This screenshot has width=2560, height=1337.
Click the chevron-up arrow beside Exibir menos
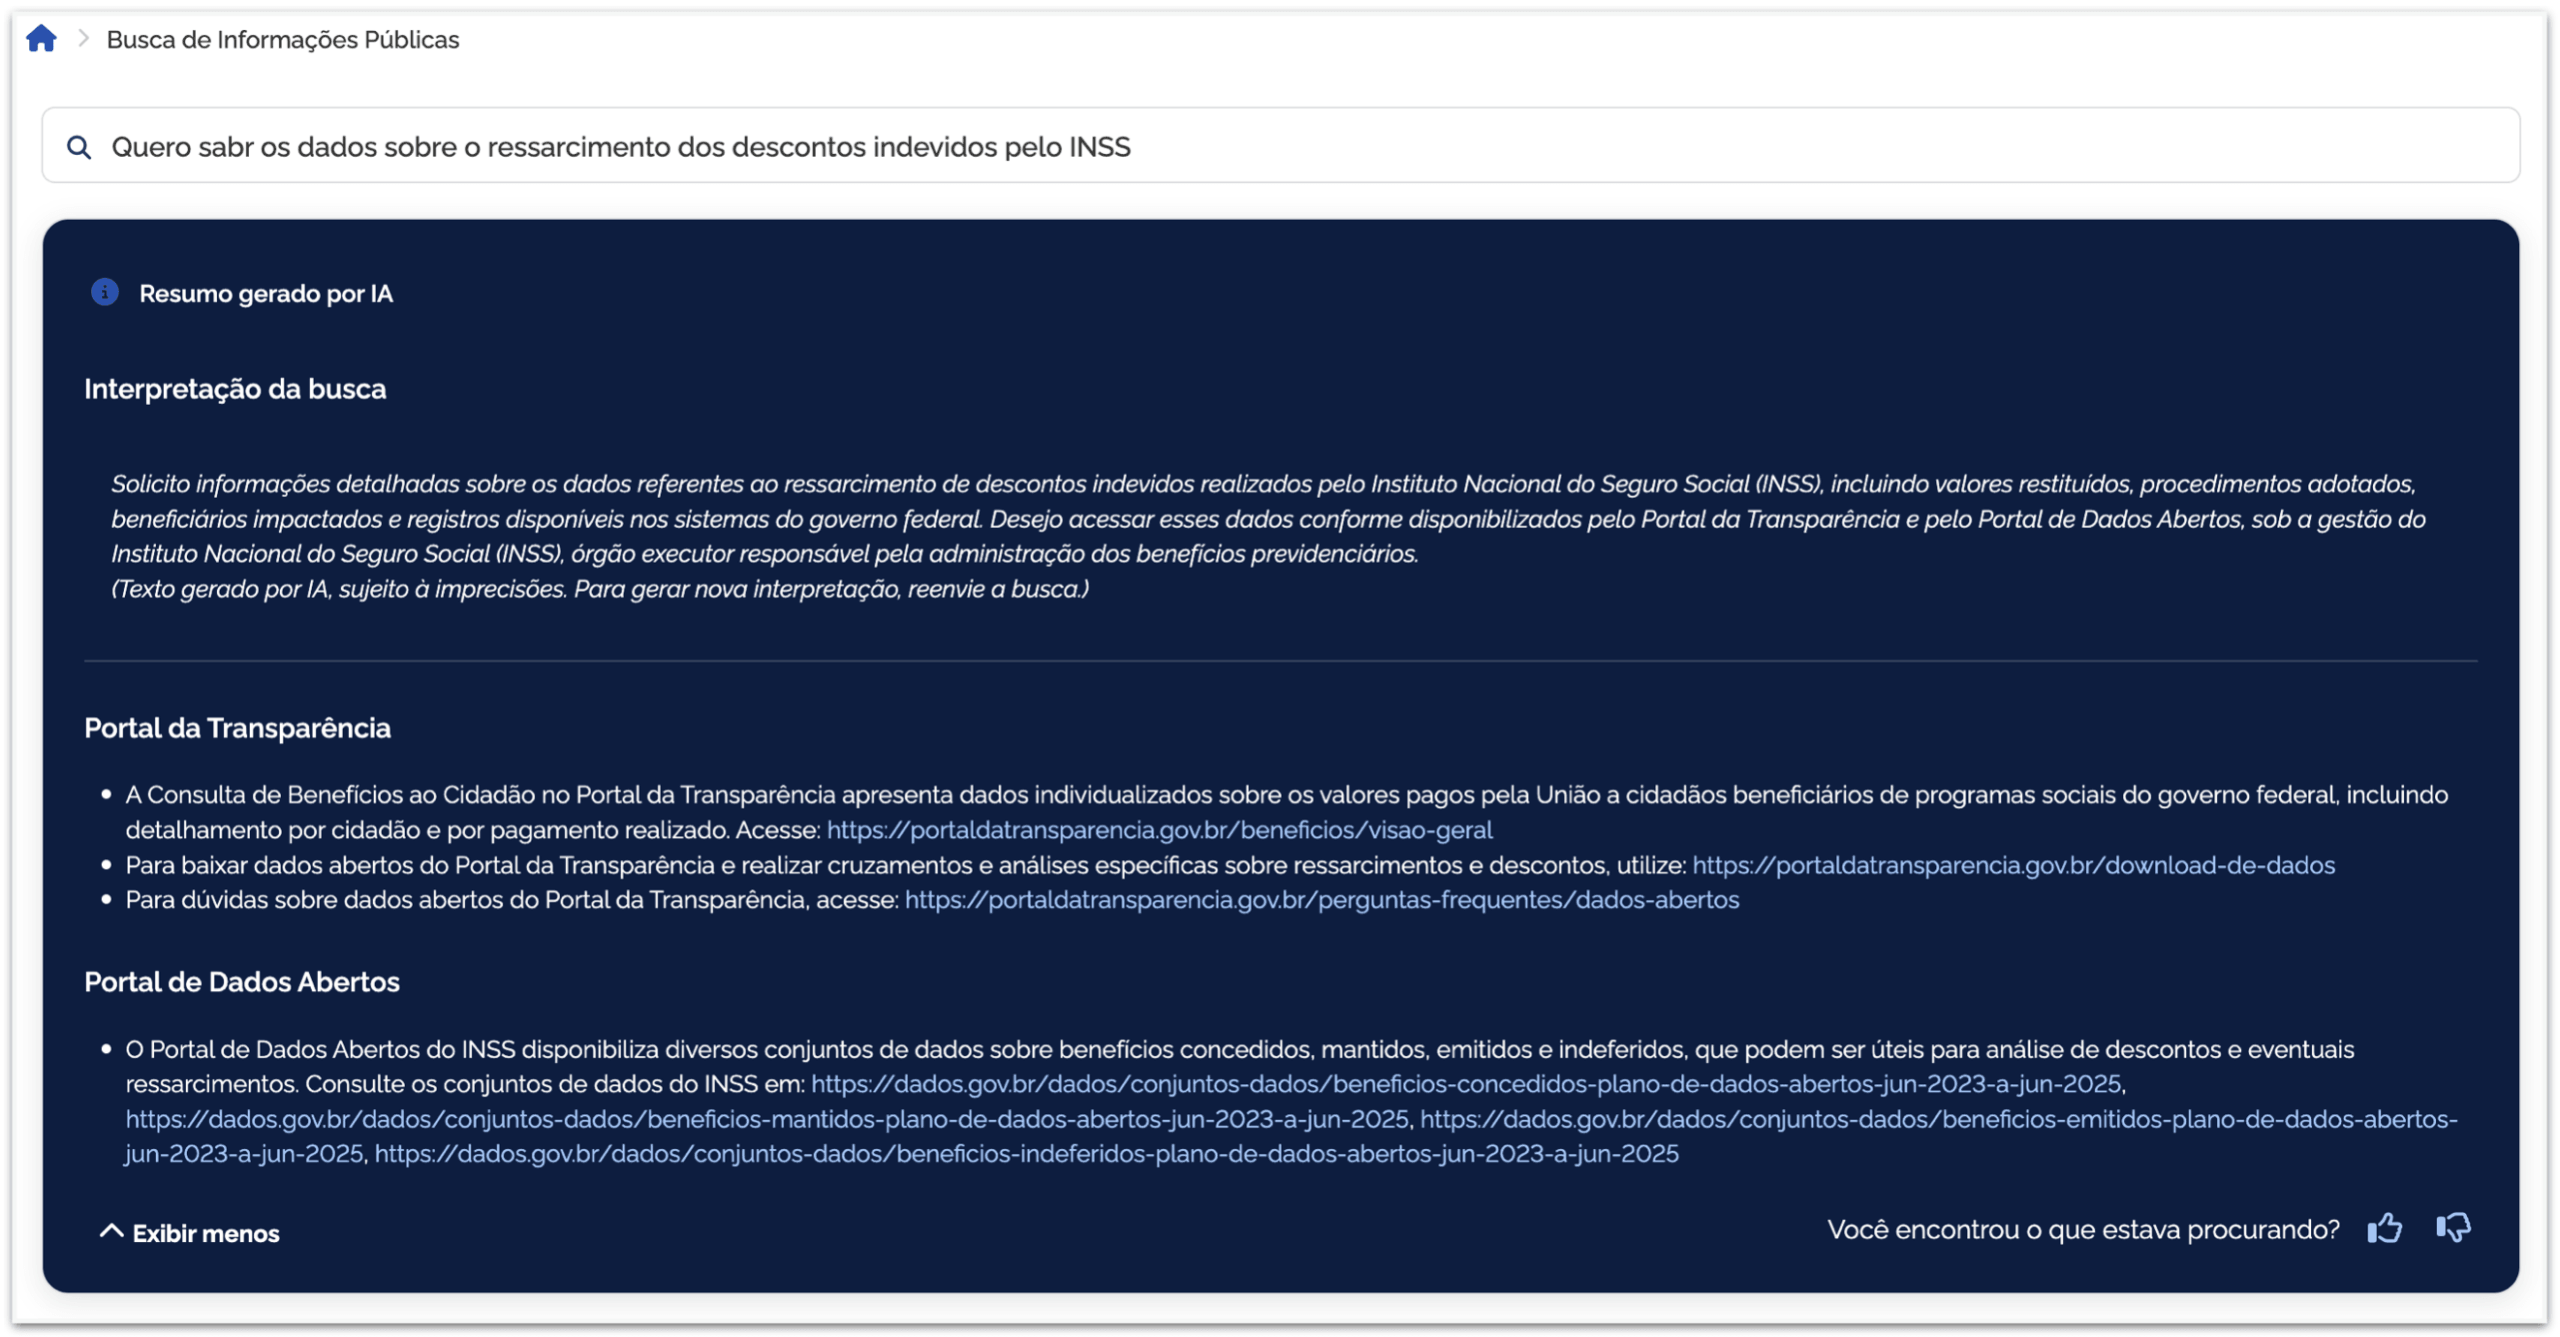coord(111,1231)
